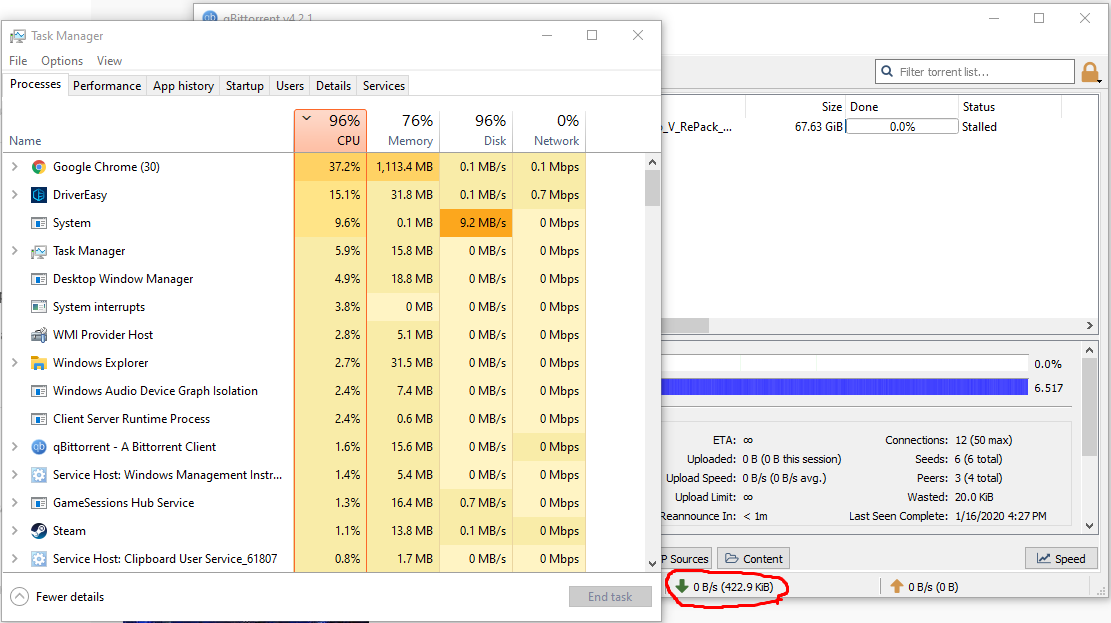This screenshot has height=623, width=1111.
Task: Switch to the Performance tab
Action: point(107,85)
